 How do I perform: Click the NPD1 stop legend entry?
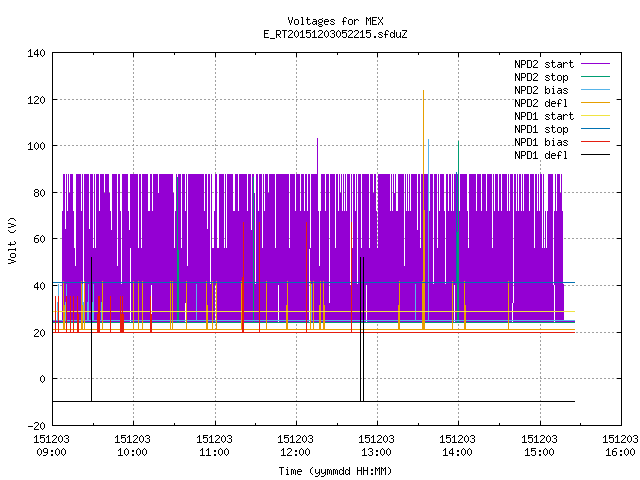pyautogui.click(x=541, y=129)
